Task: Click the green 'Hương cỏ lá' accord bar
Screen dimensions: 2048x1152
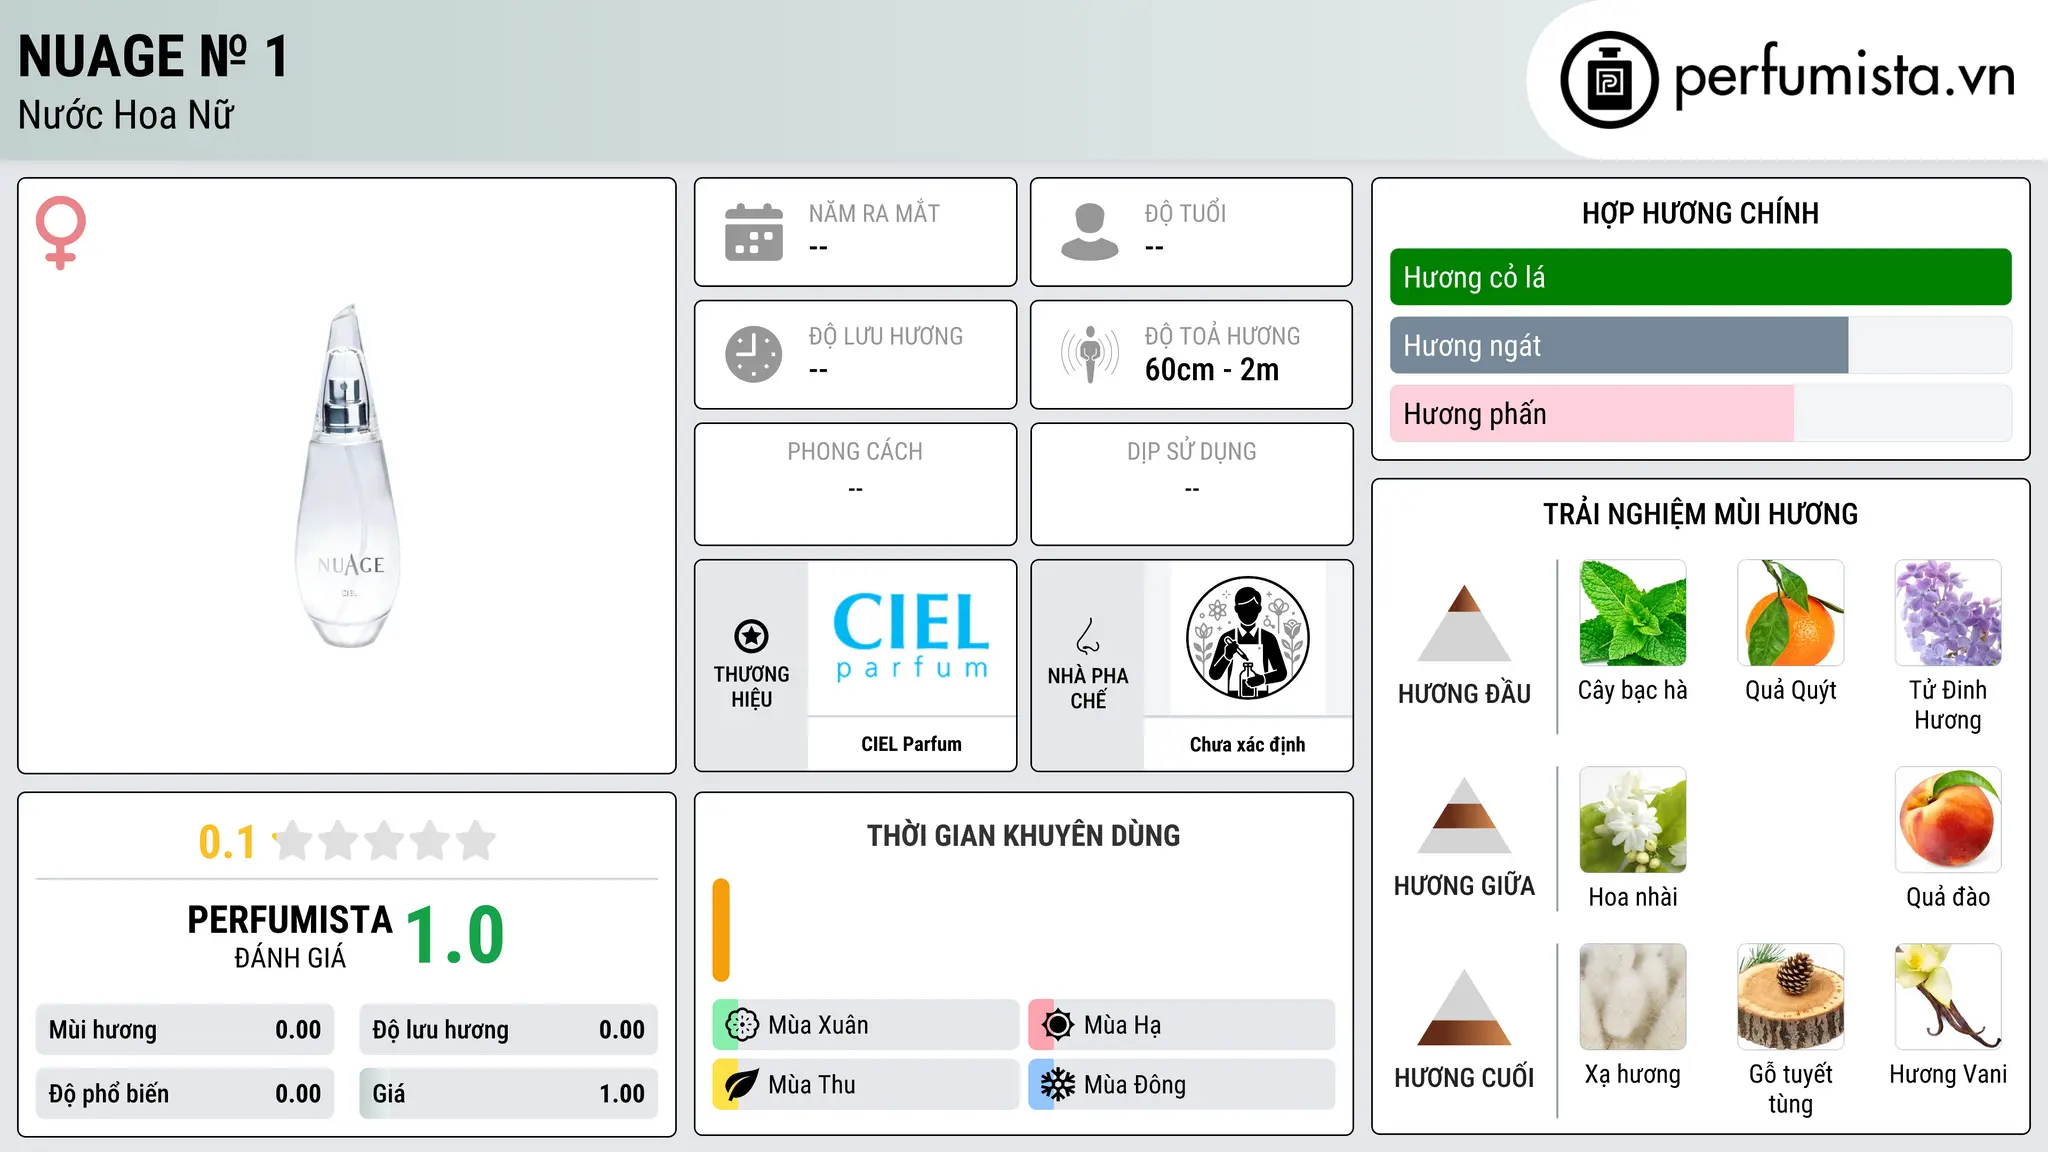Action: (x=1701, y=277)
